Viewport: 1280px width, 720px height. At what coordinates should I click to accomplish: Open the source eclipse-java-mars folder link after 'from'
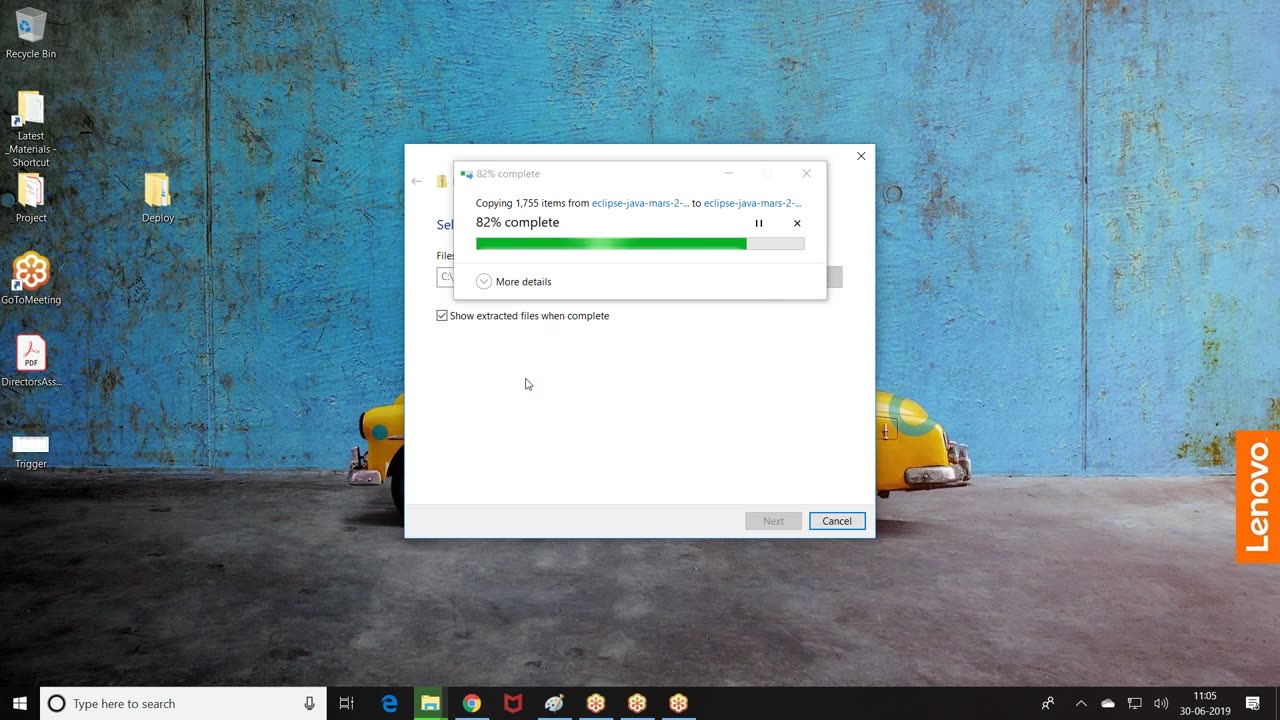(640, 203)
